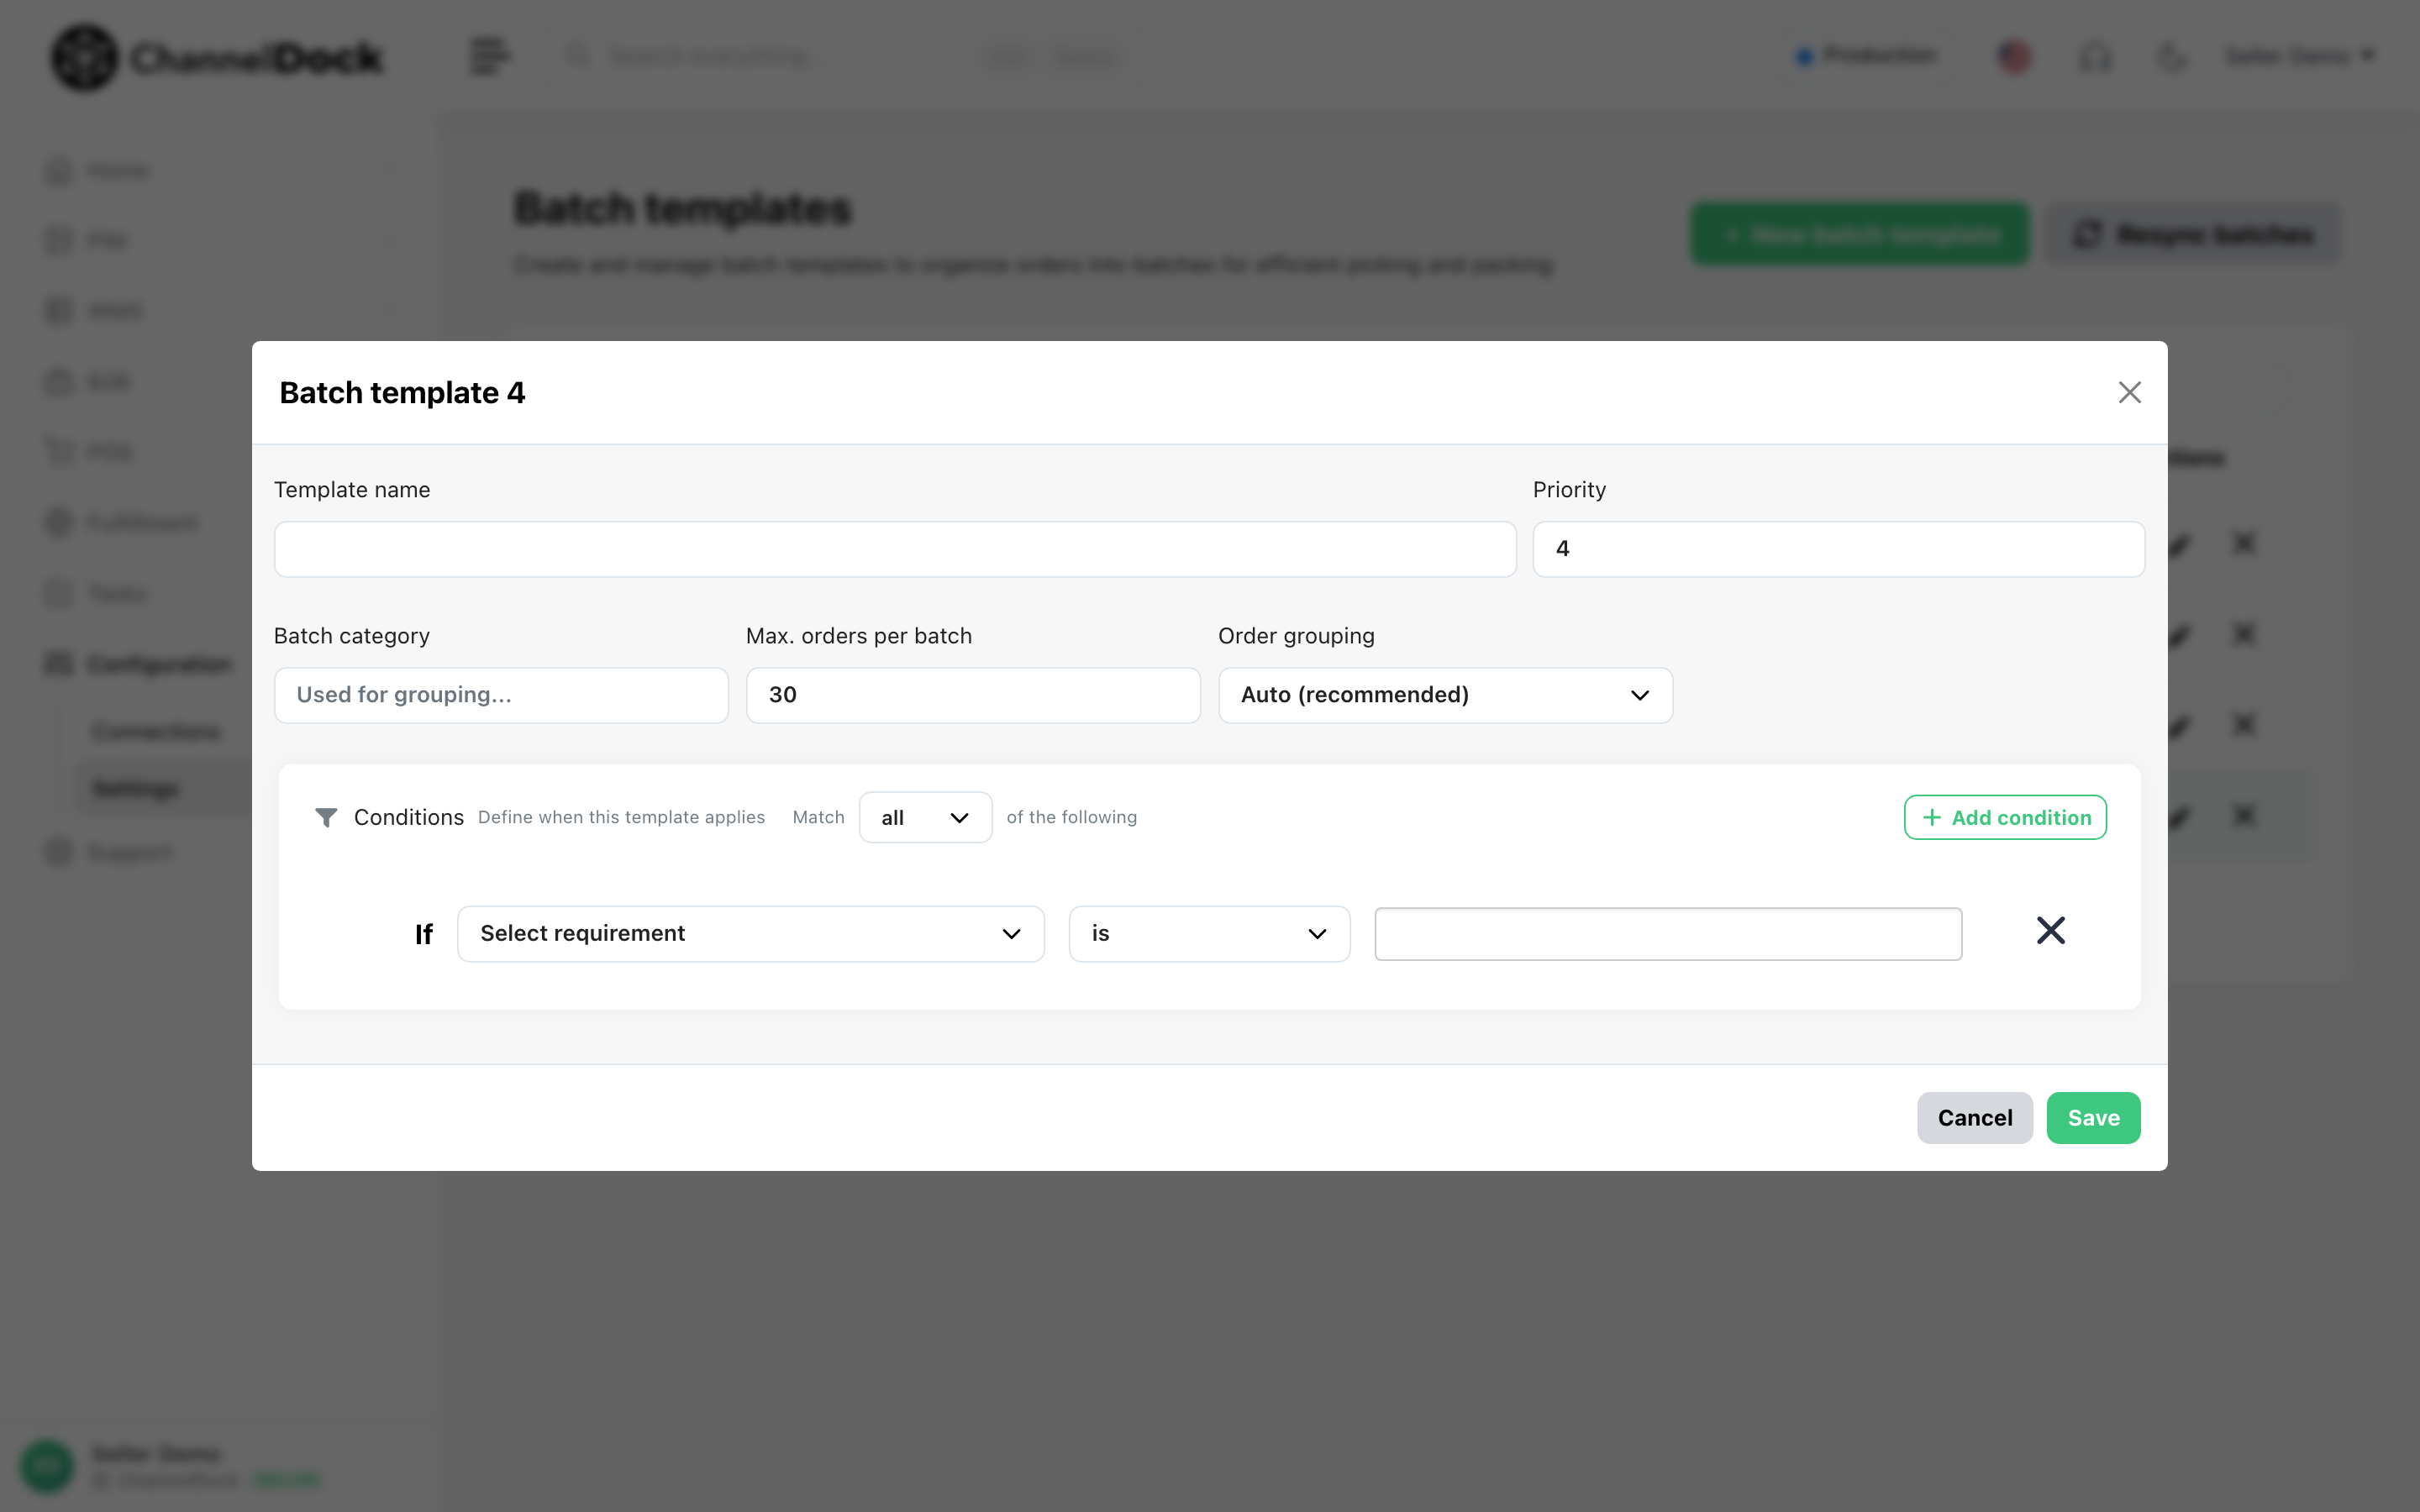The width and height of the screenshot is (2420, 1512).
Task: Open the Match all dropdown
Action: 925,817
